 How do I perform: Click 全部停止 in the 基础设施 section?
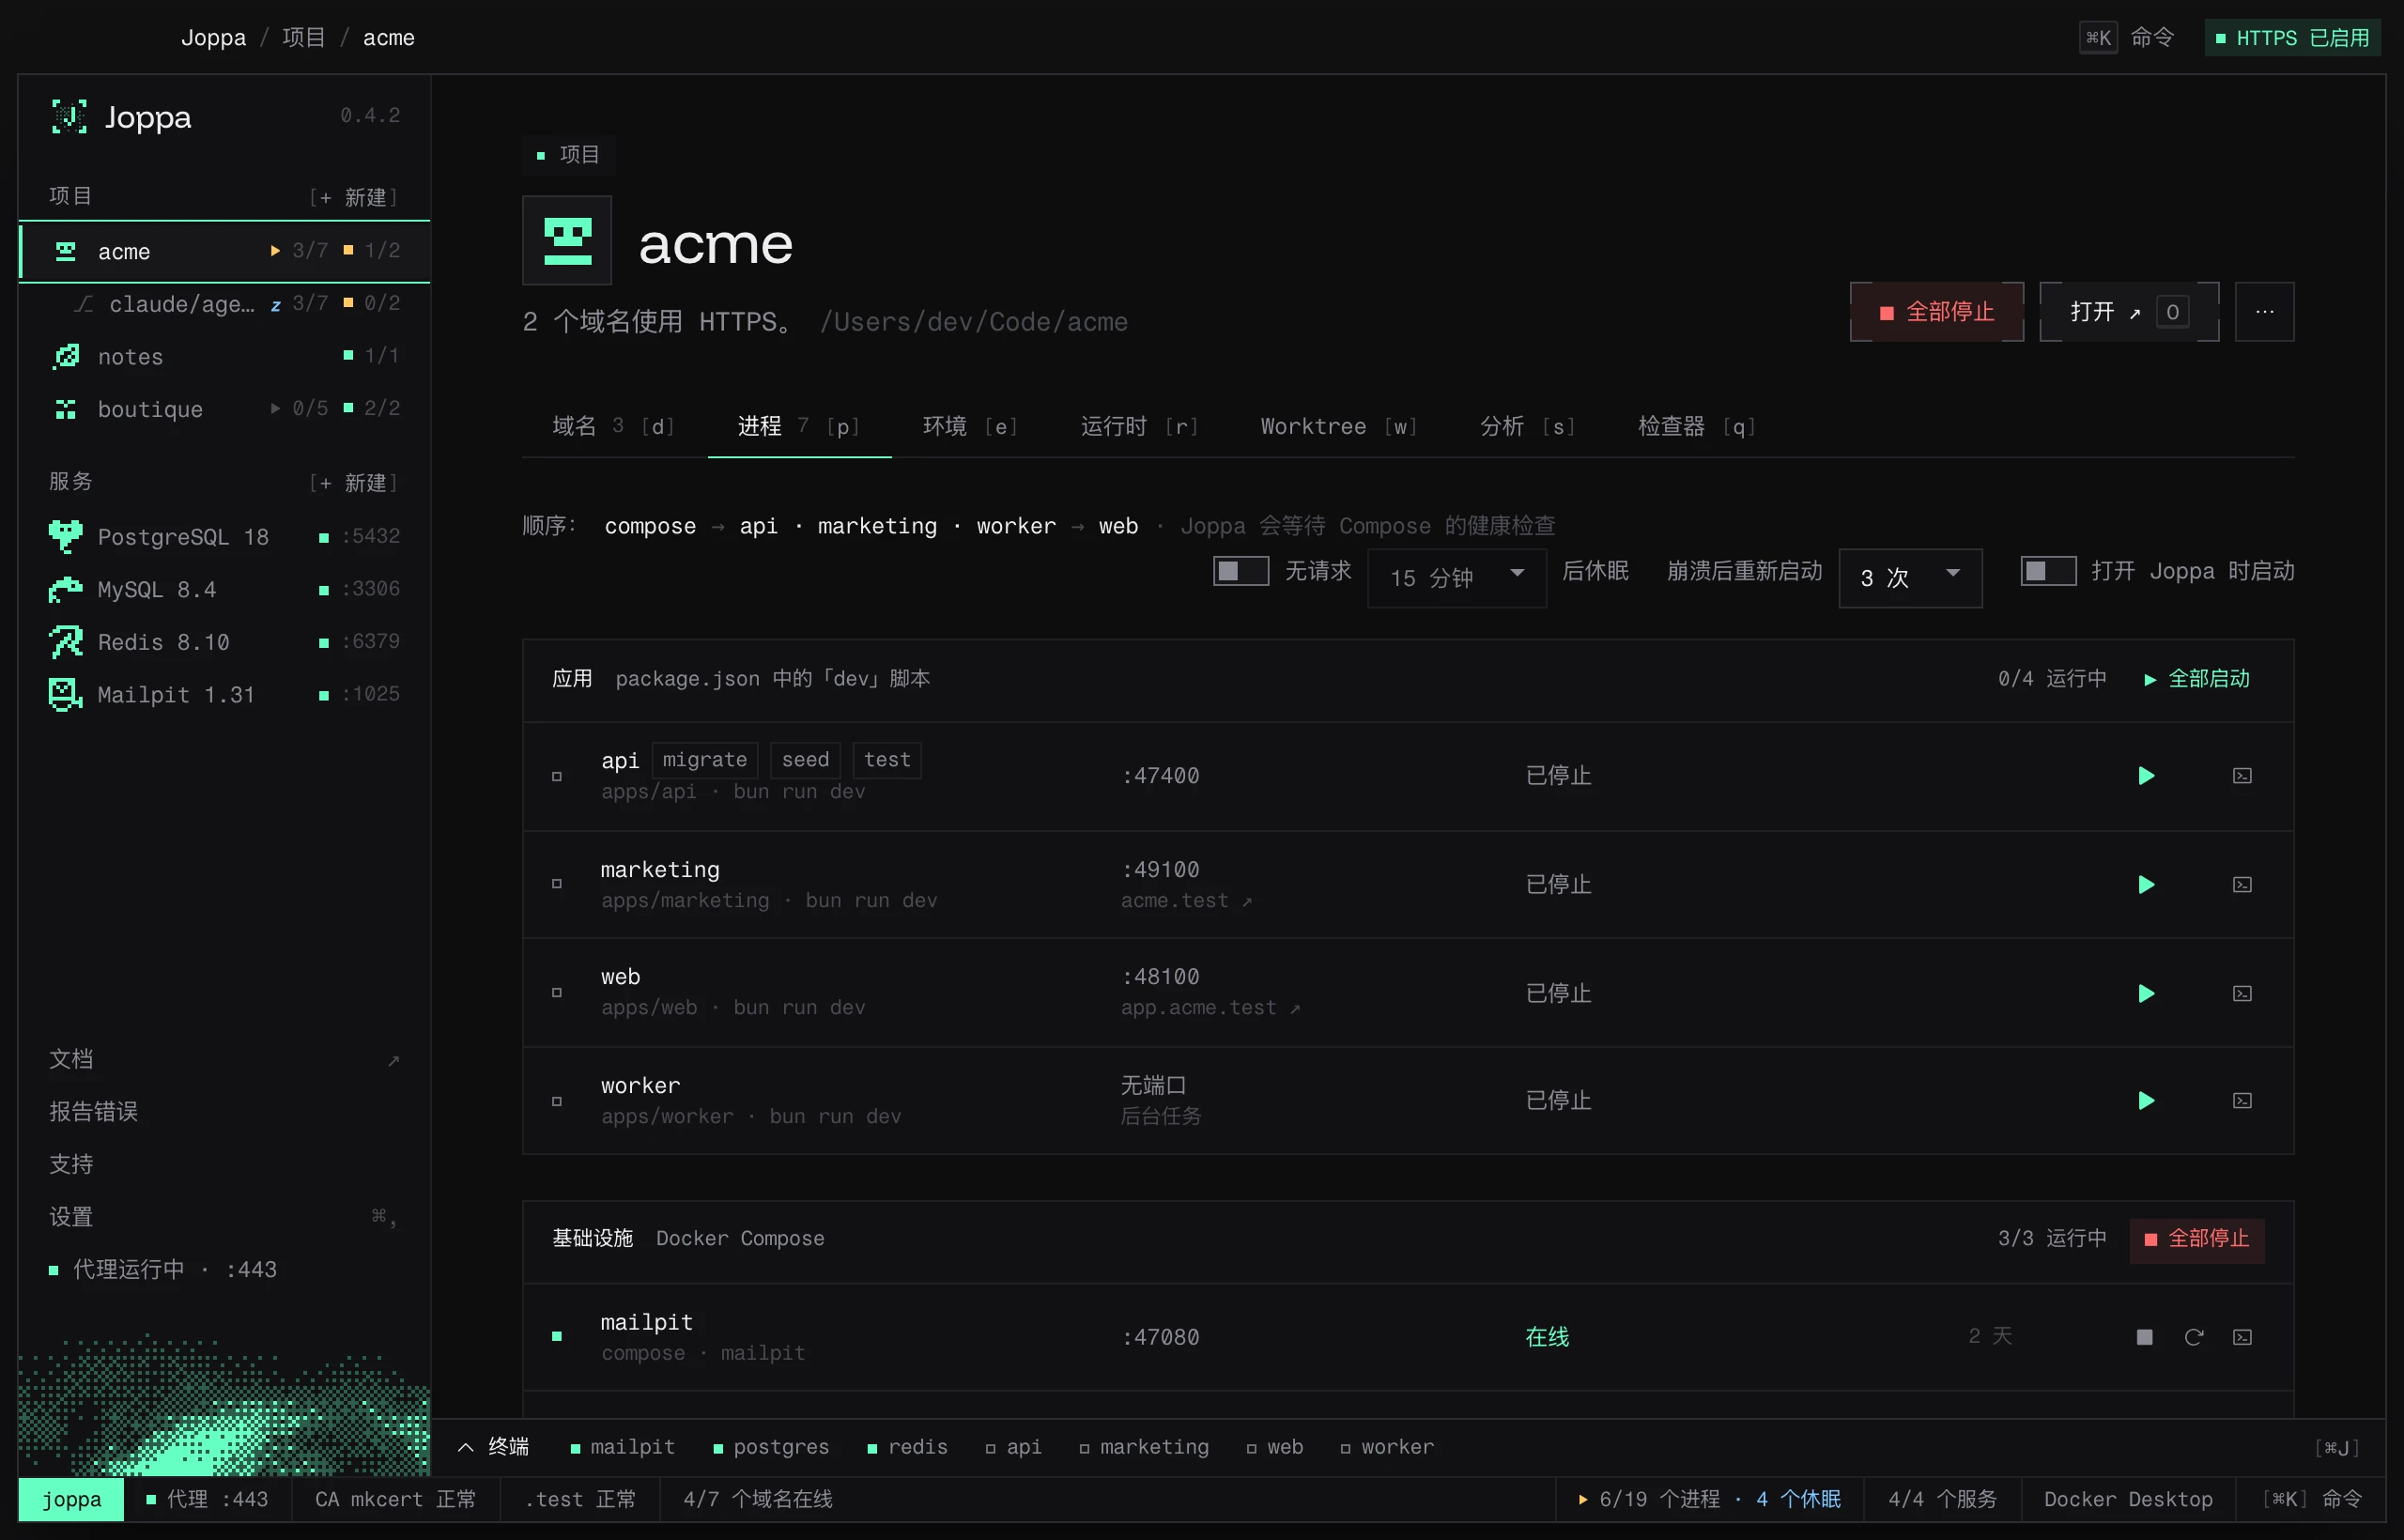pos(2196,1239)
